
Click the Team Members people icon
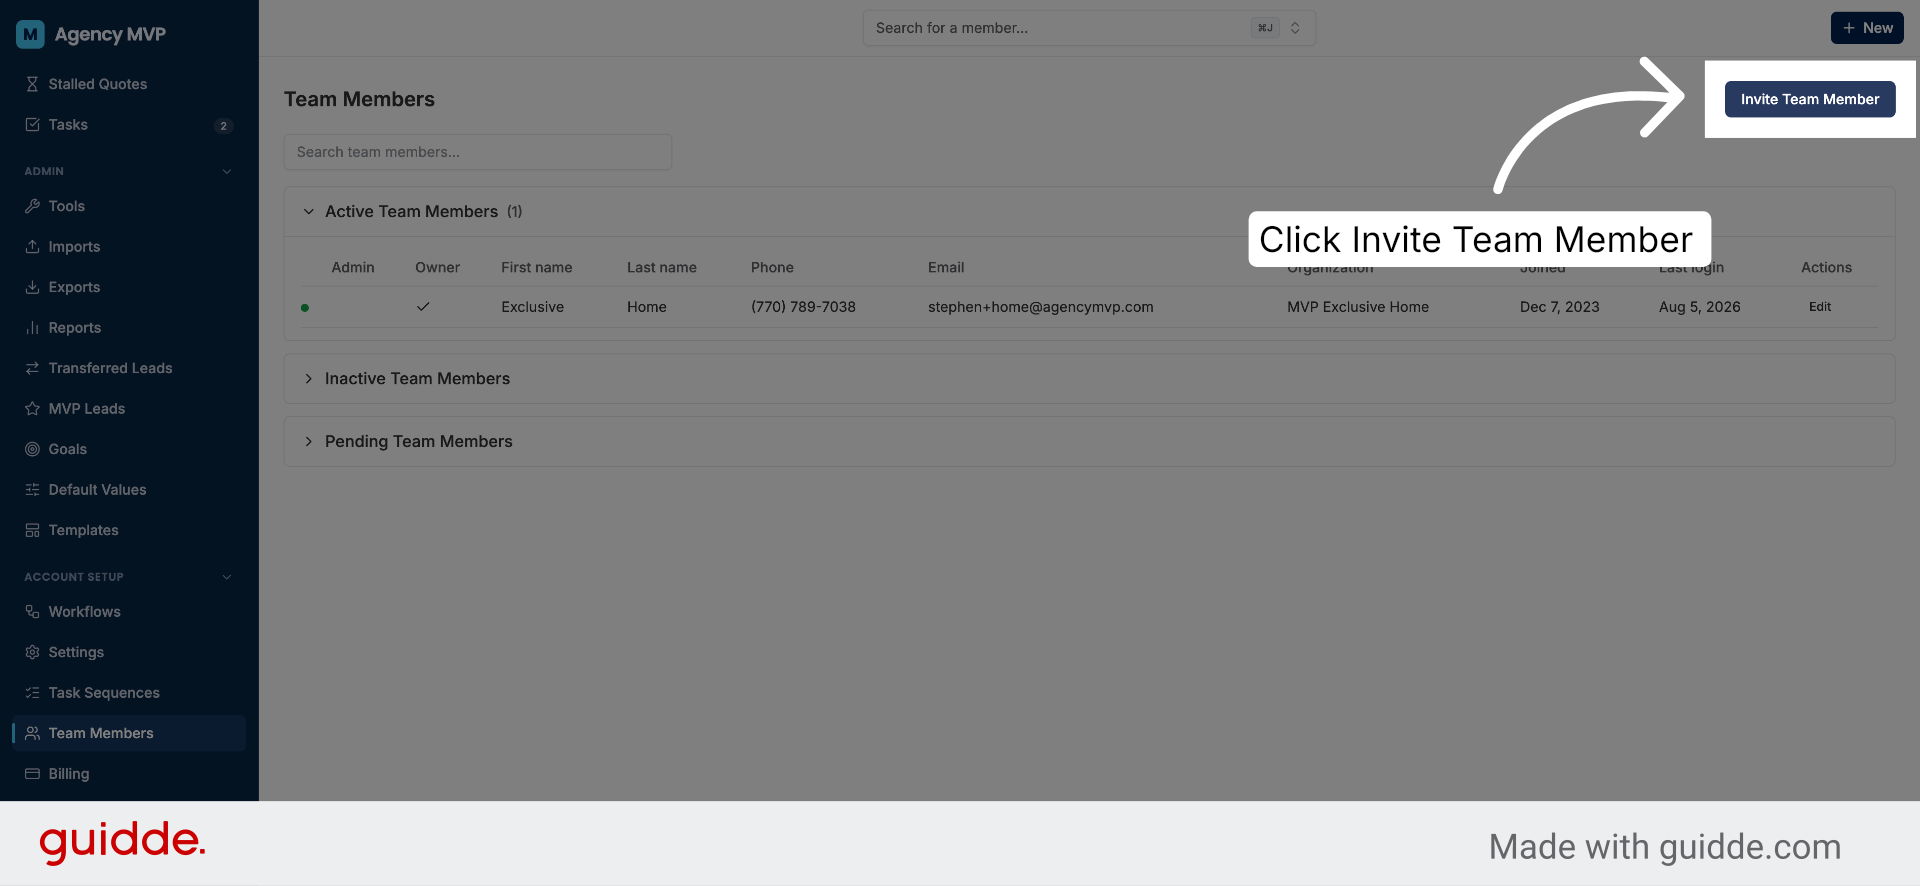coord(32,733)
